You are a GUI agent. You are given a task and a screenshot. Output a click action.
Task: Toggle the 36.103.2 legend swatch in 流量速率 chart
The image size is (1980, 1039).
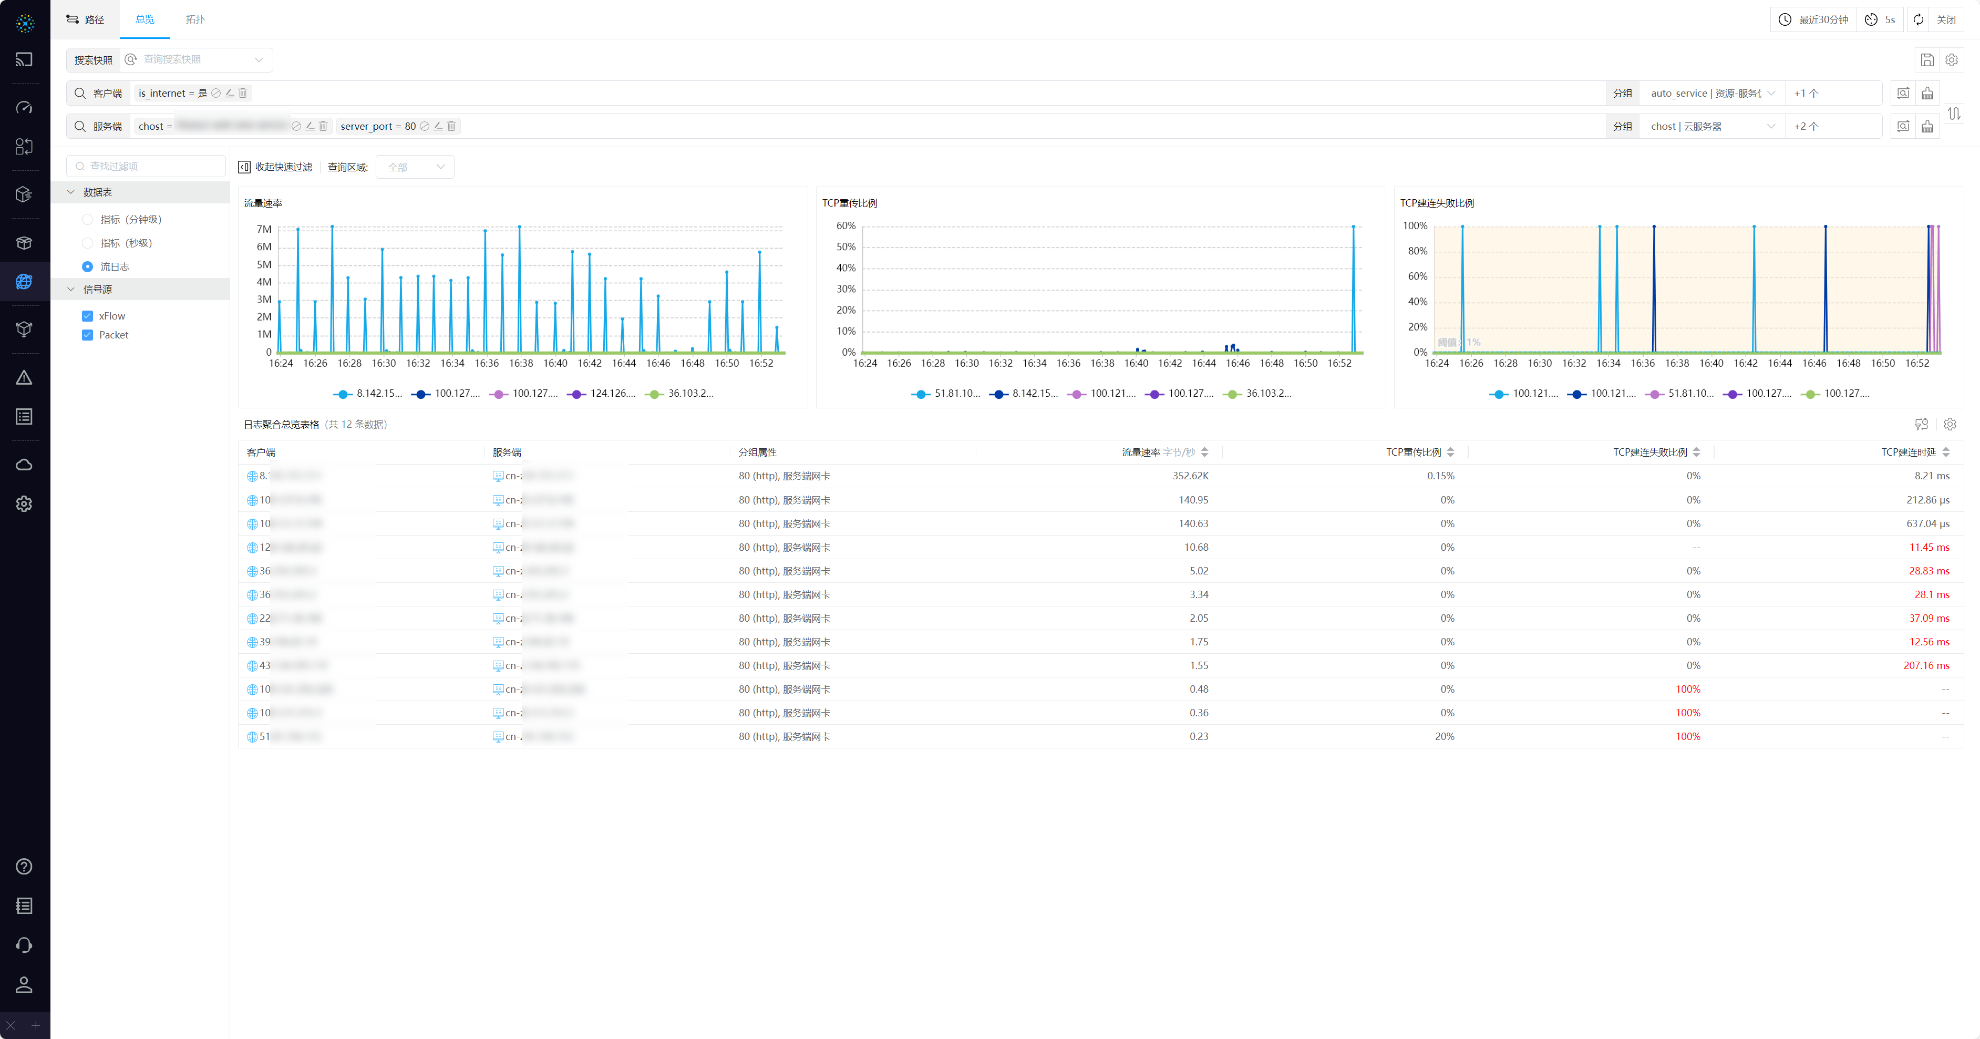pos(655,394)
